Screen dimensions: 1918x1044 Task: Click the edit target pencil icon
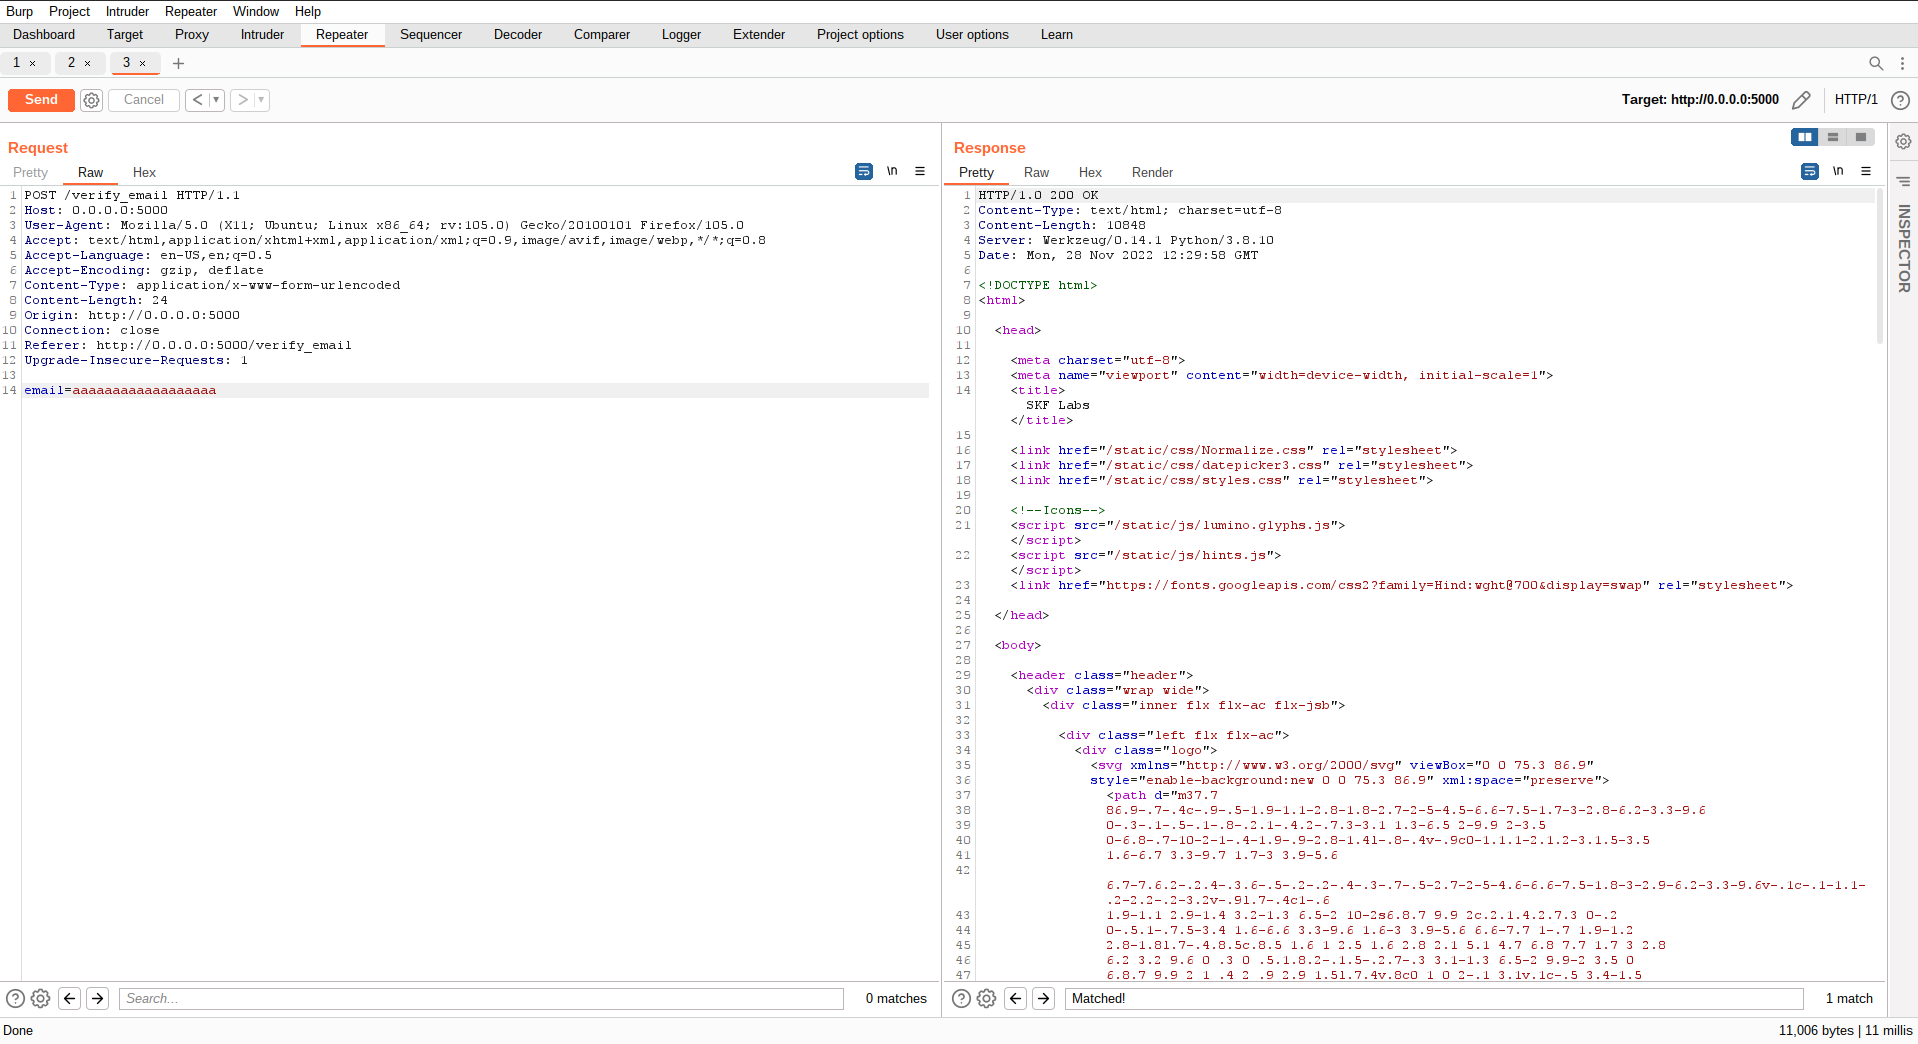[x=1801, y=100]
